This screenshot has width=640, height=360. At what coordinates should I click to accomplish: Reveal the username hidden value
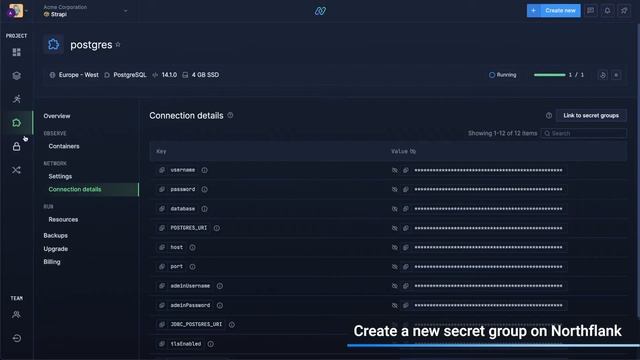pos(395,170)
